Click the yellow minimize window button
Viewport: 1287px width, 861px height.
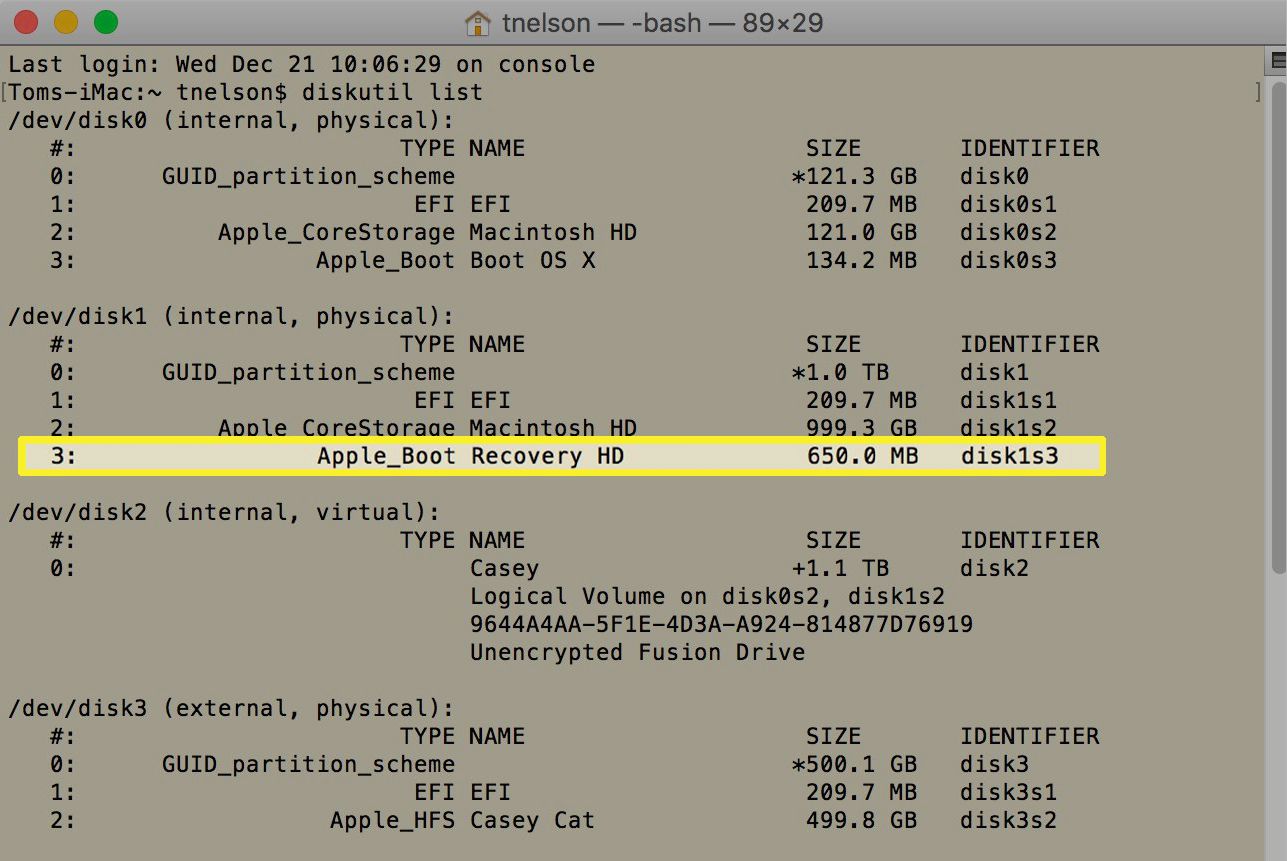(65, 22)
